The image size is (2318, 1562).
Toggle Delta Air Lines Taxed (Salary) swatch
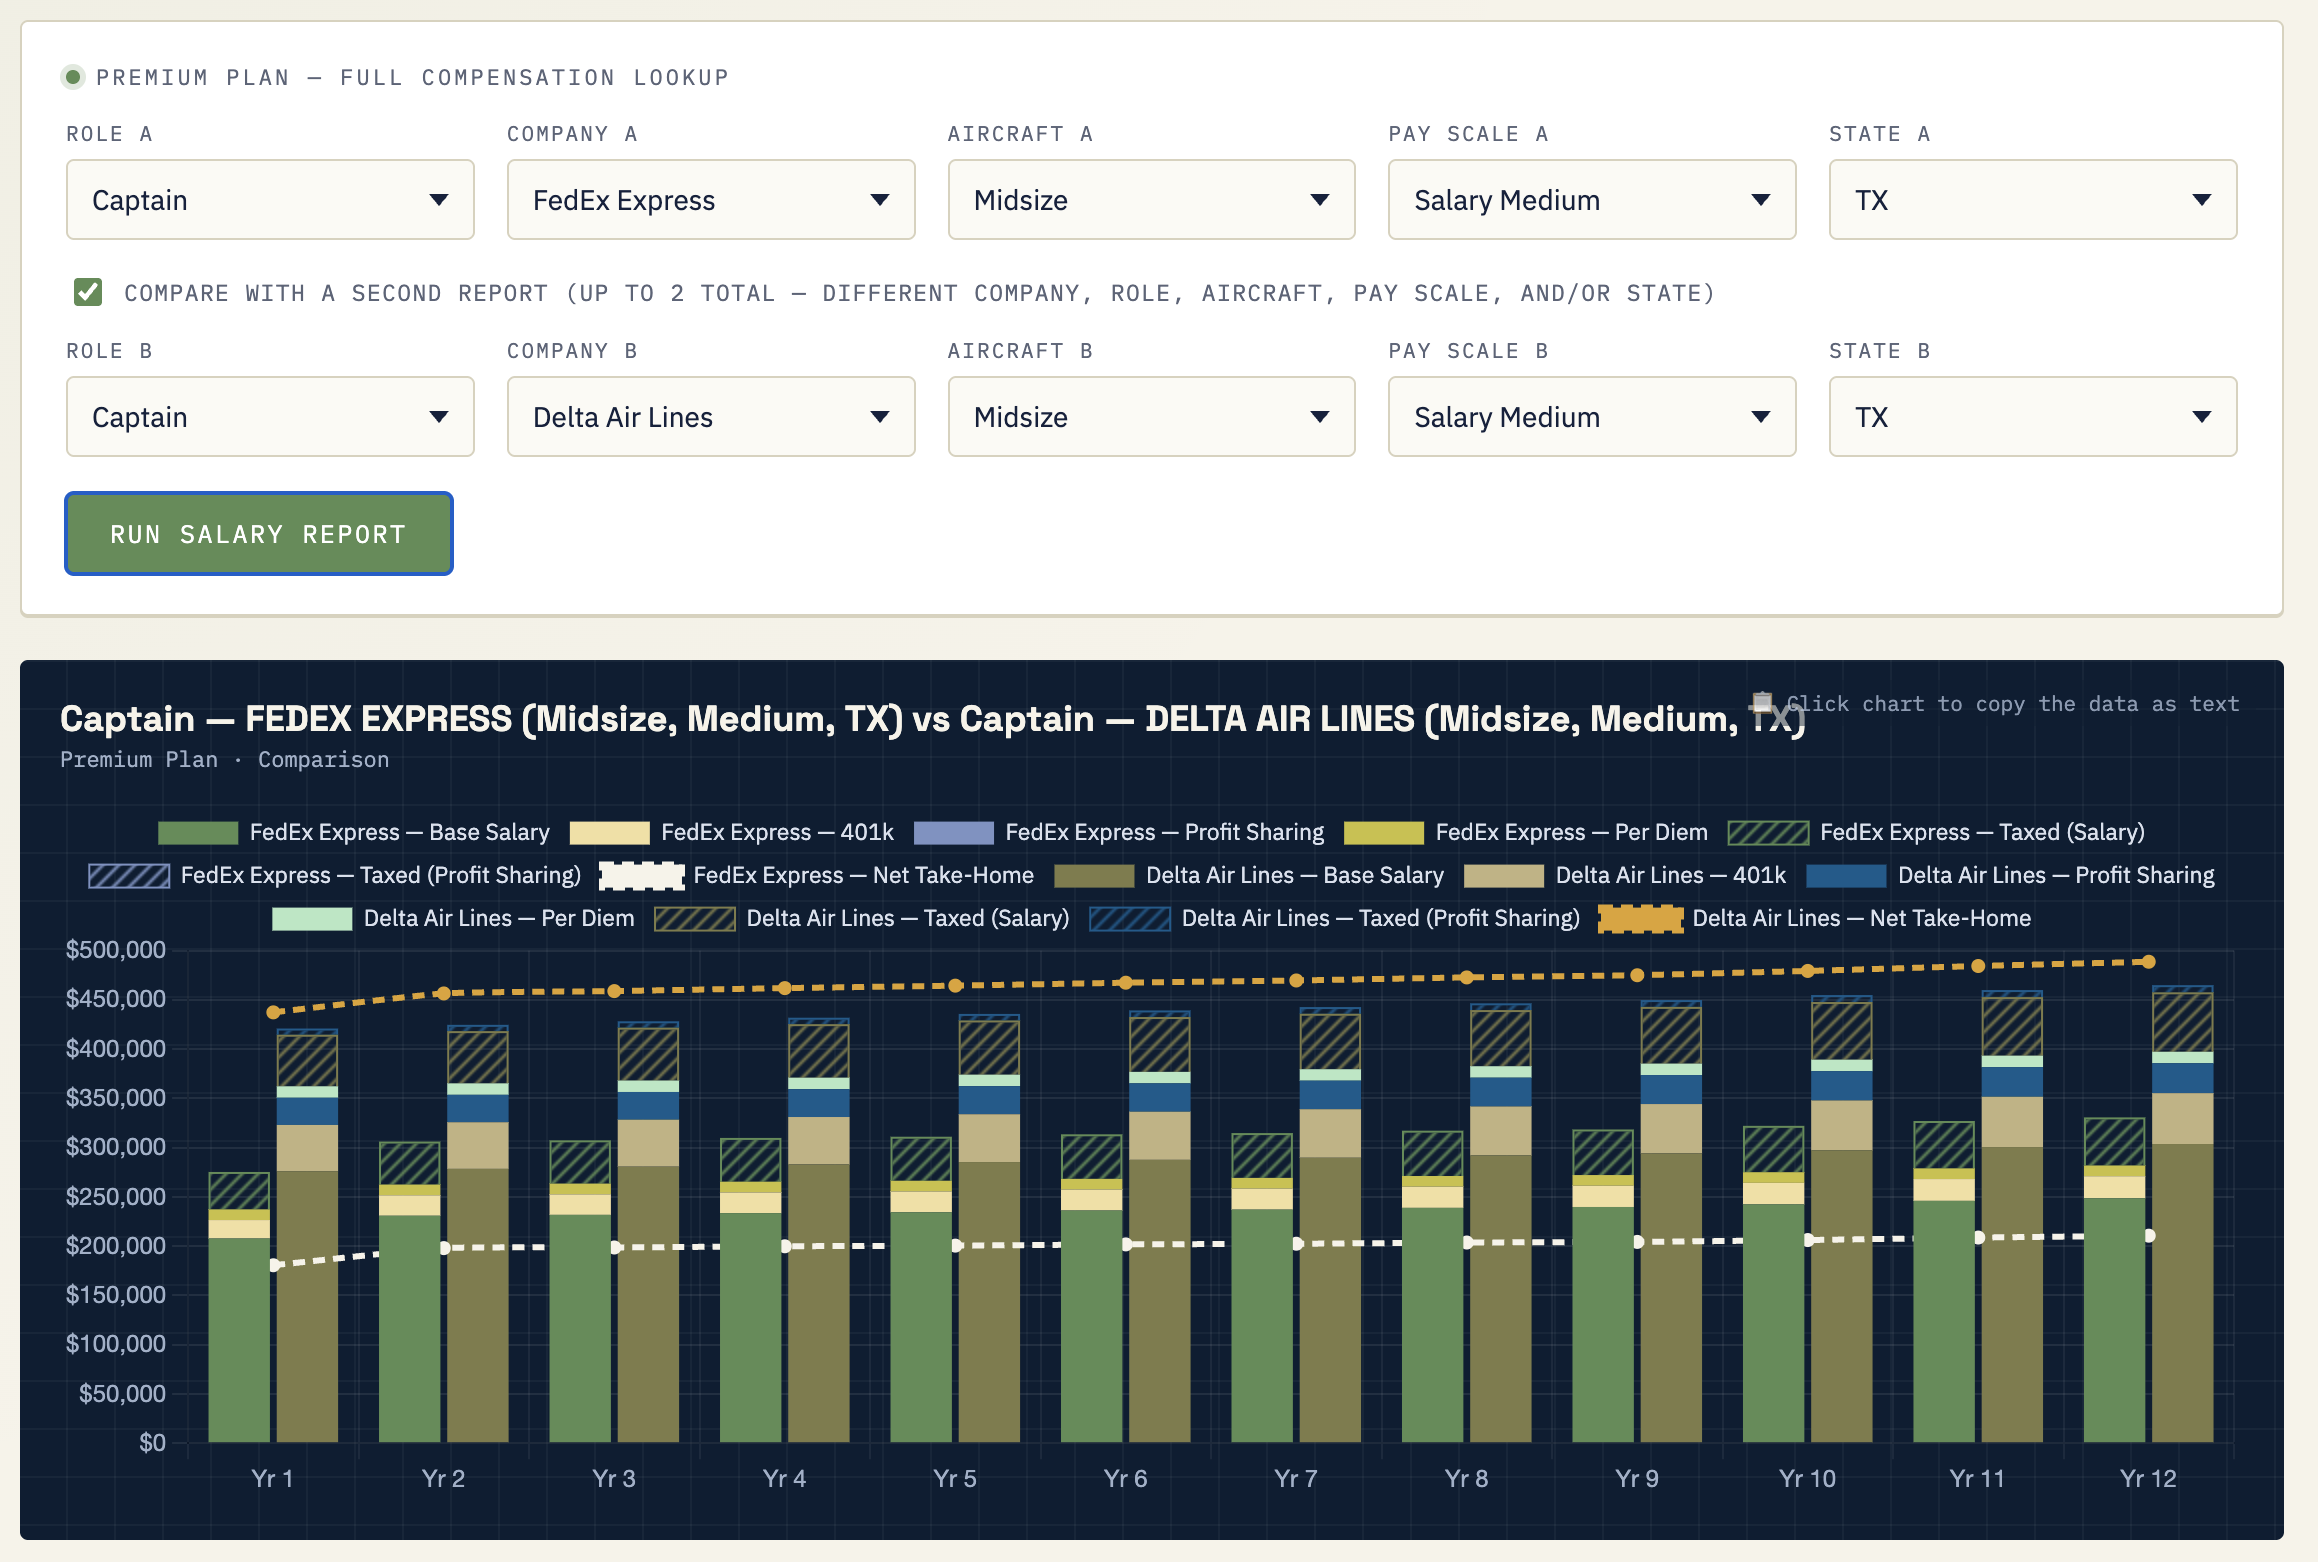click(695, 919)
